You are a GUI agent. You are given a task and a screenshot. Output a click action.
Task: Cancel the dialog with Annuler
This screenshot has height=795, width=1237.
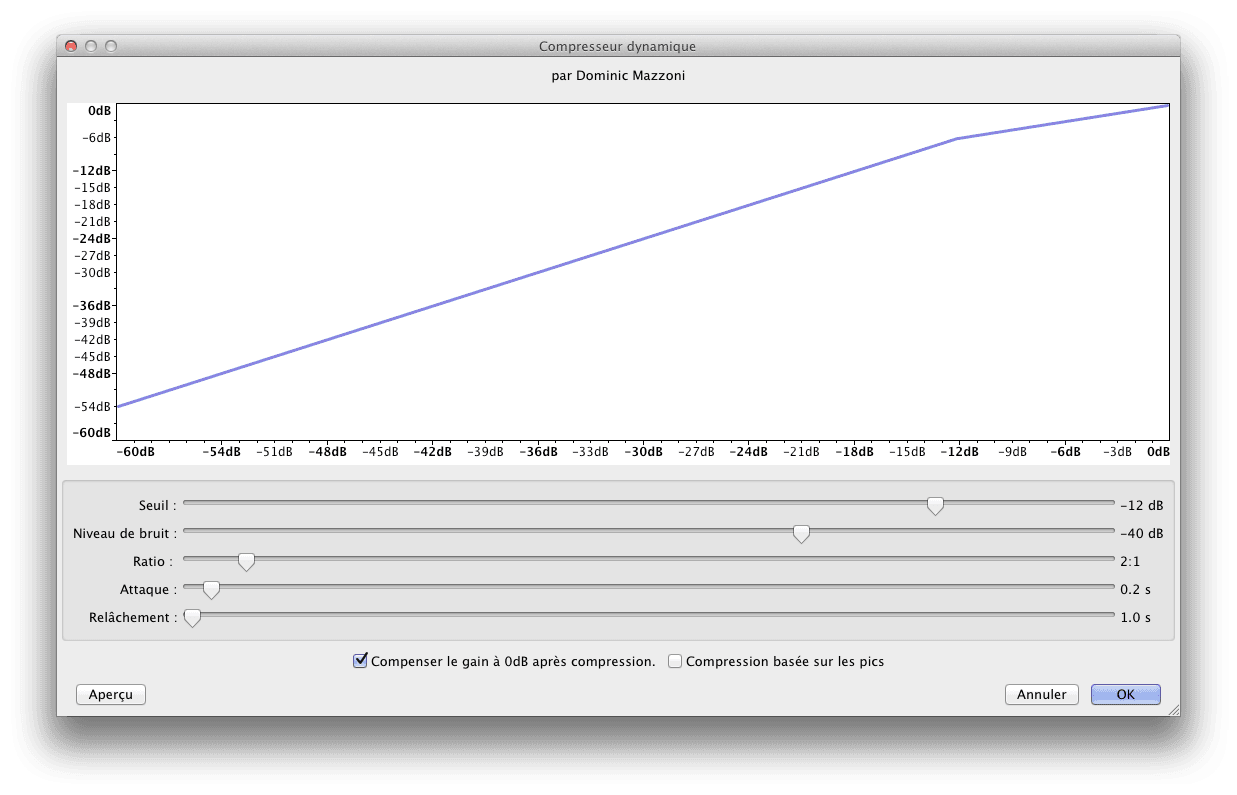[x=1041, y=694]
